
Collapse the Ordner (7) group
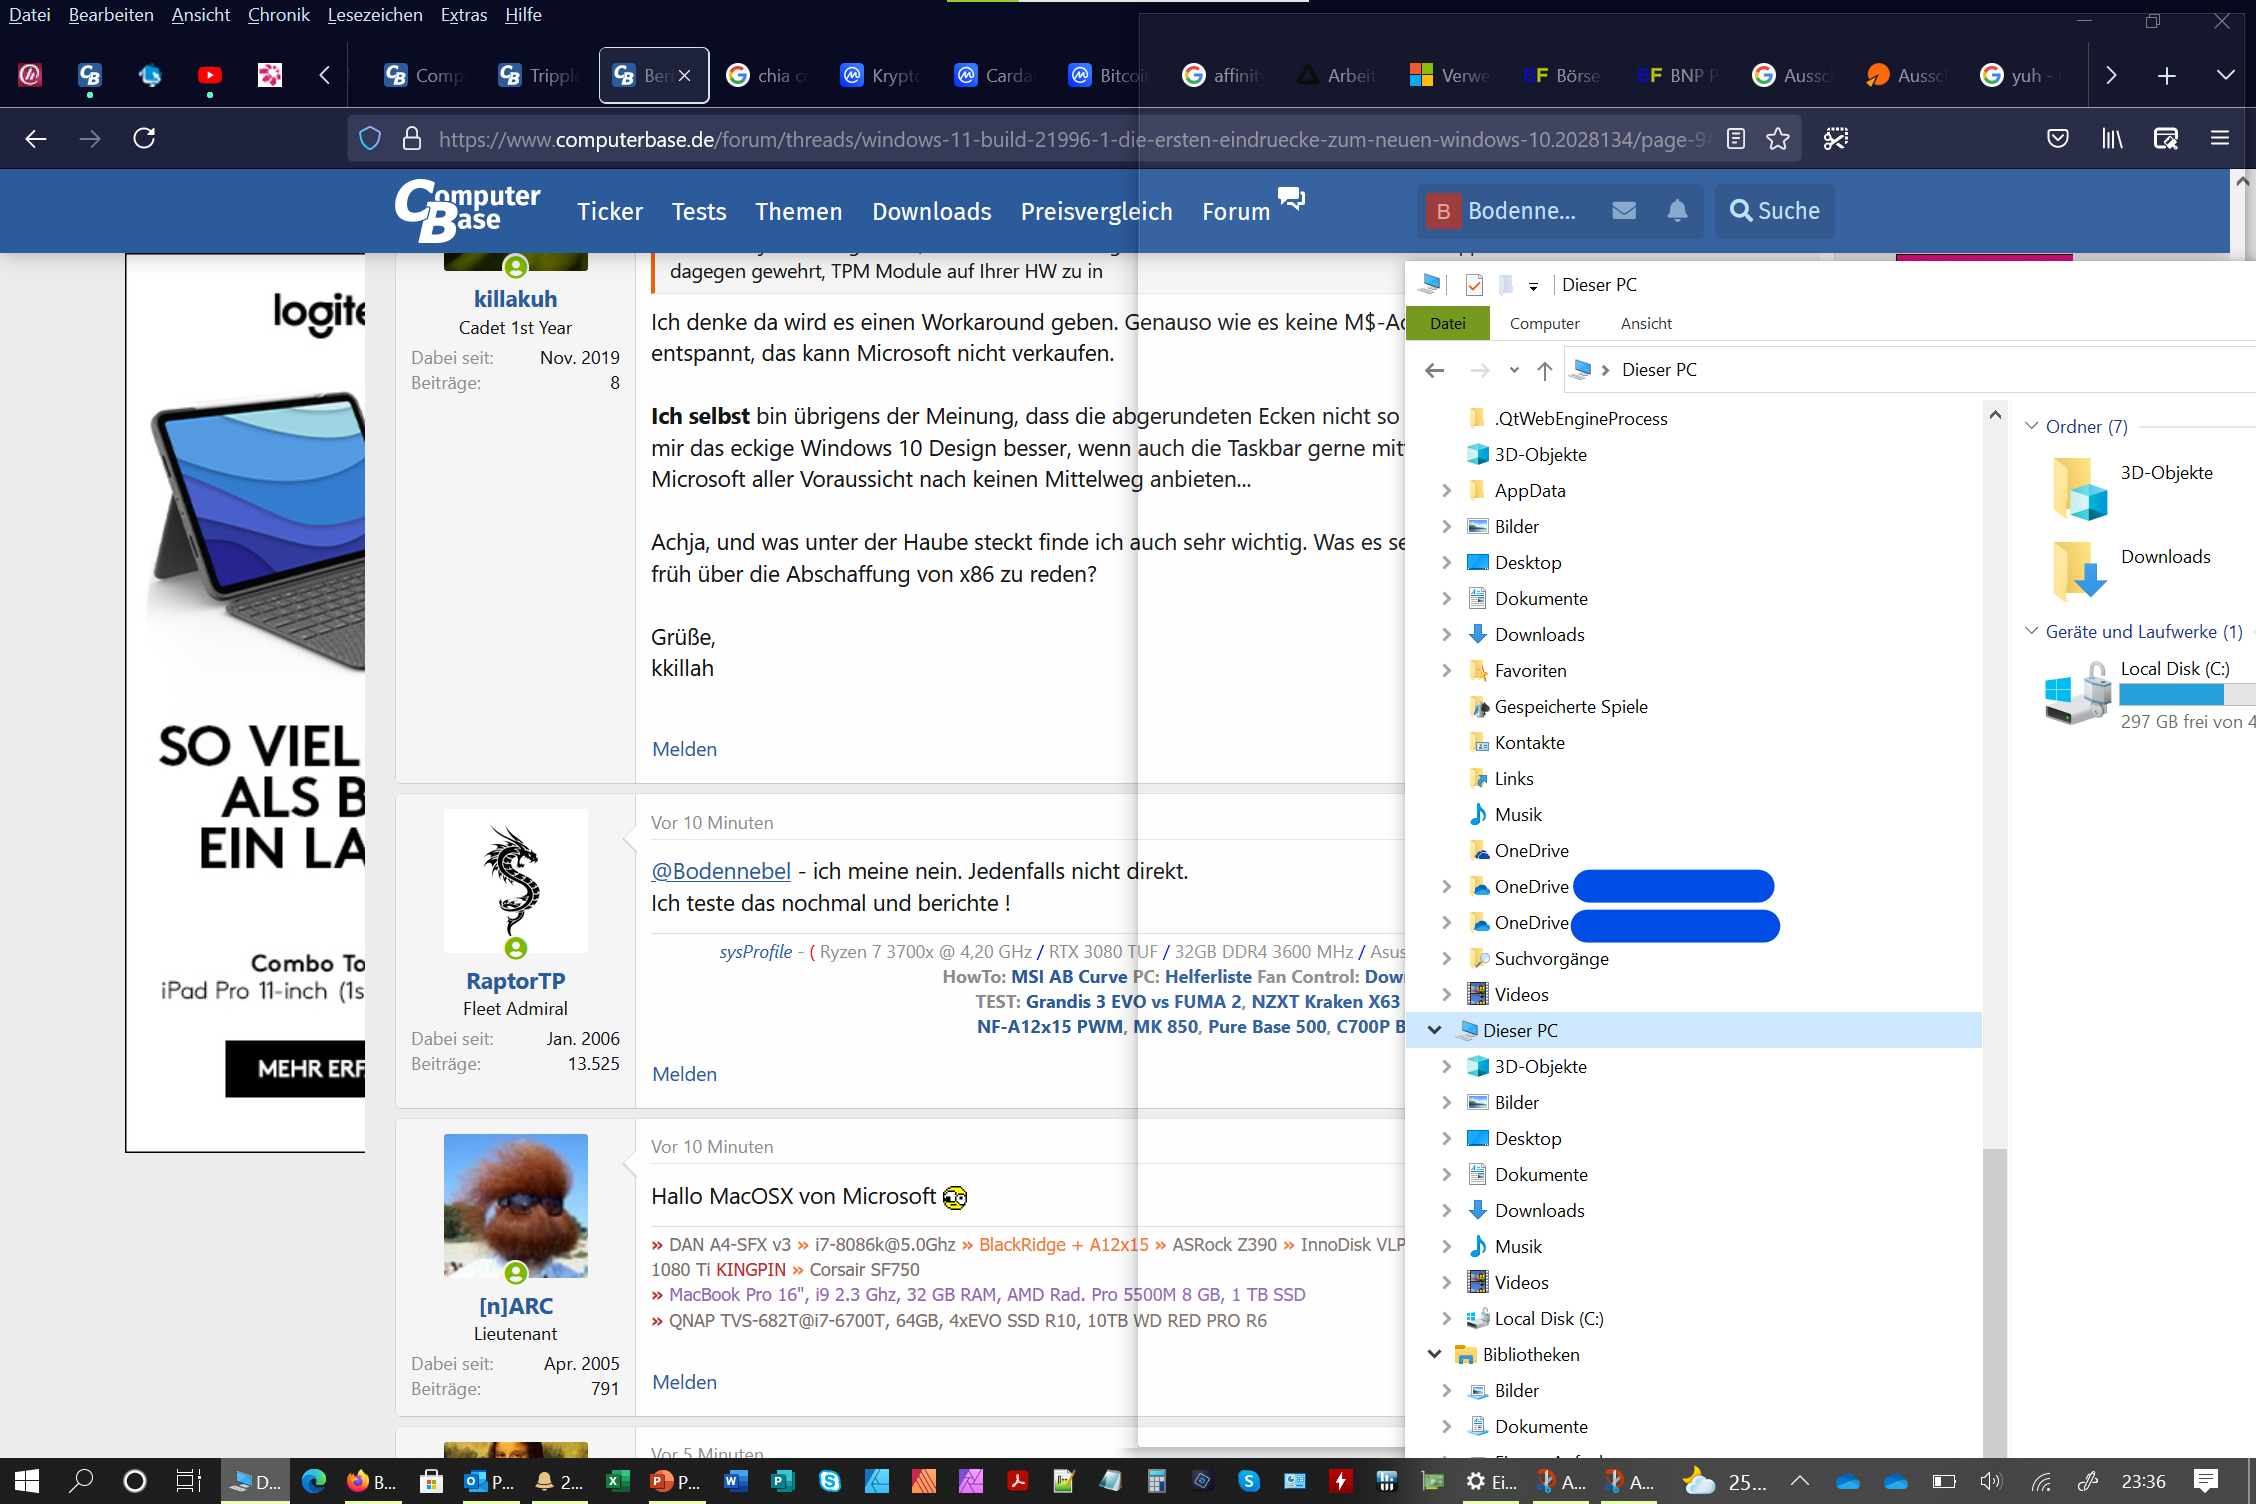pos(2031,426)
